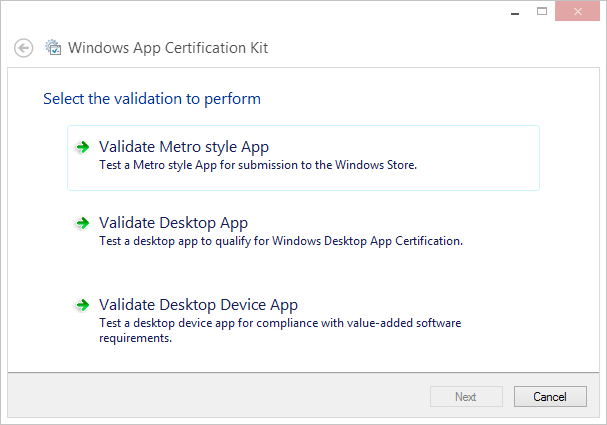Click the Select the validation to perform heading
The width and height of the screenshot is (607, 425).
pyautogui.click(x=152, y=99)
